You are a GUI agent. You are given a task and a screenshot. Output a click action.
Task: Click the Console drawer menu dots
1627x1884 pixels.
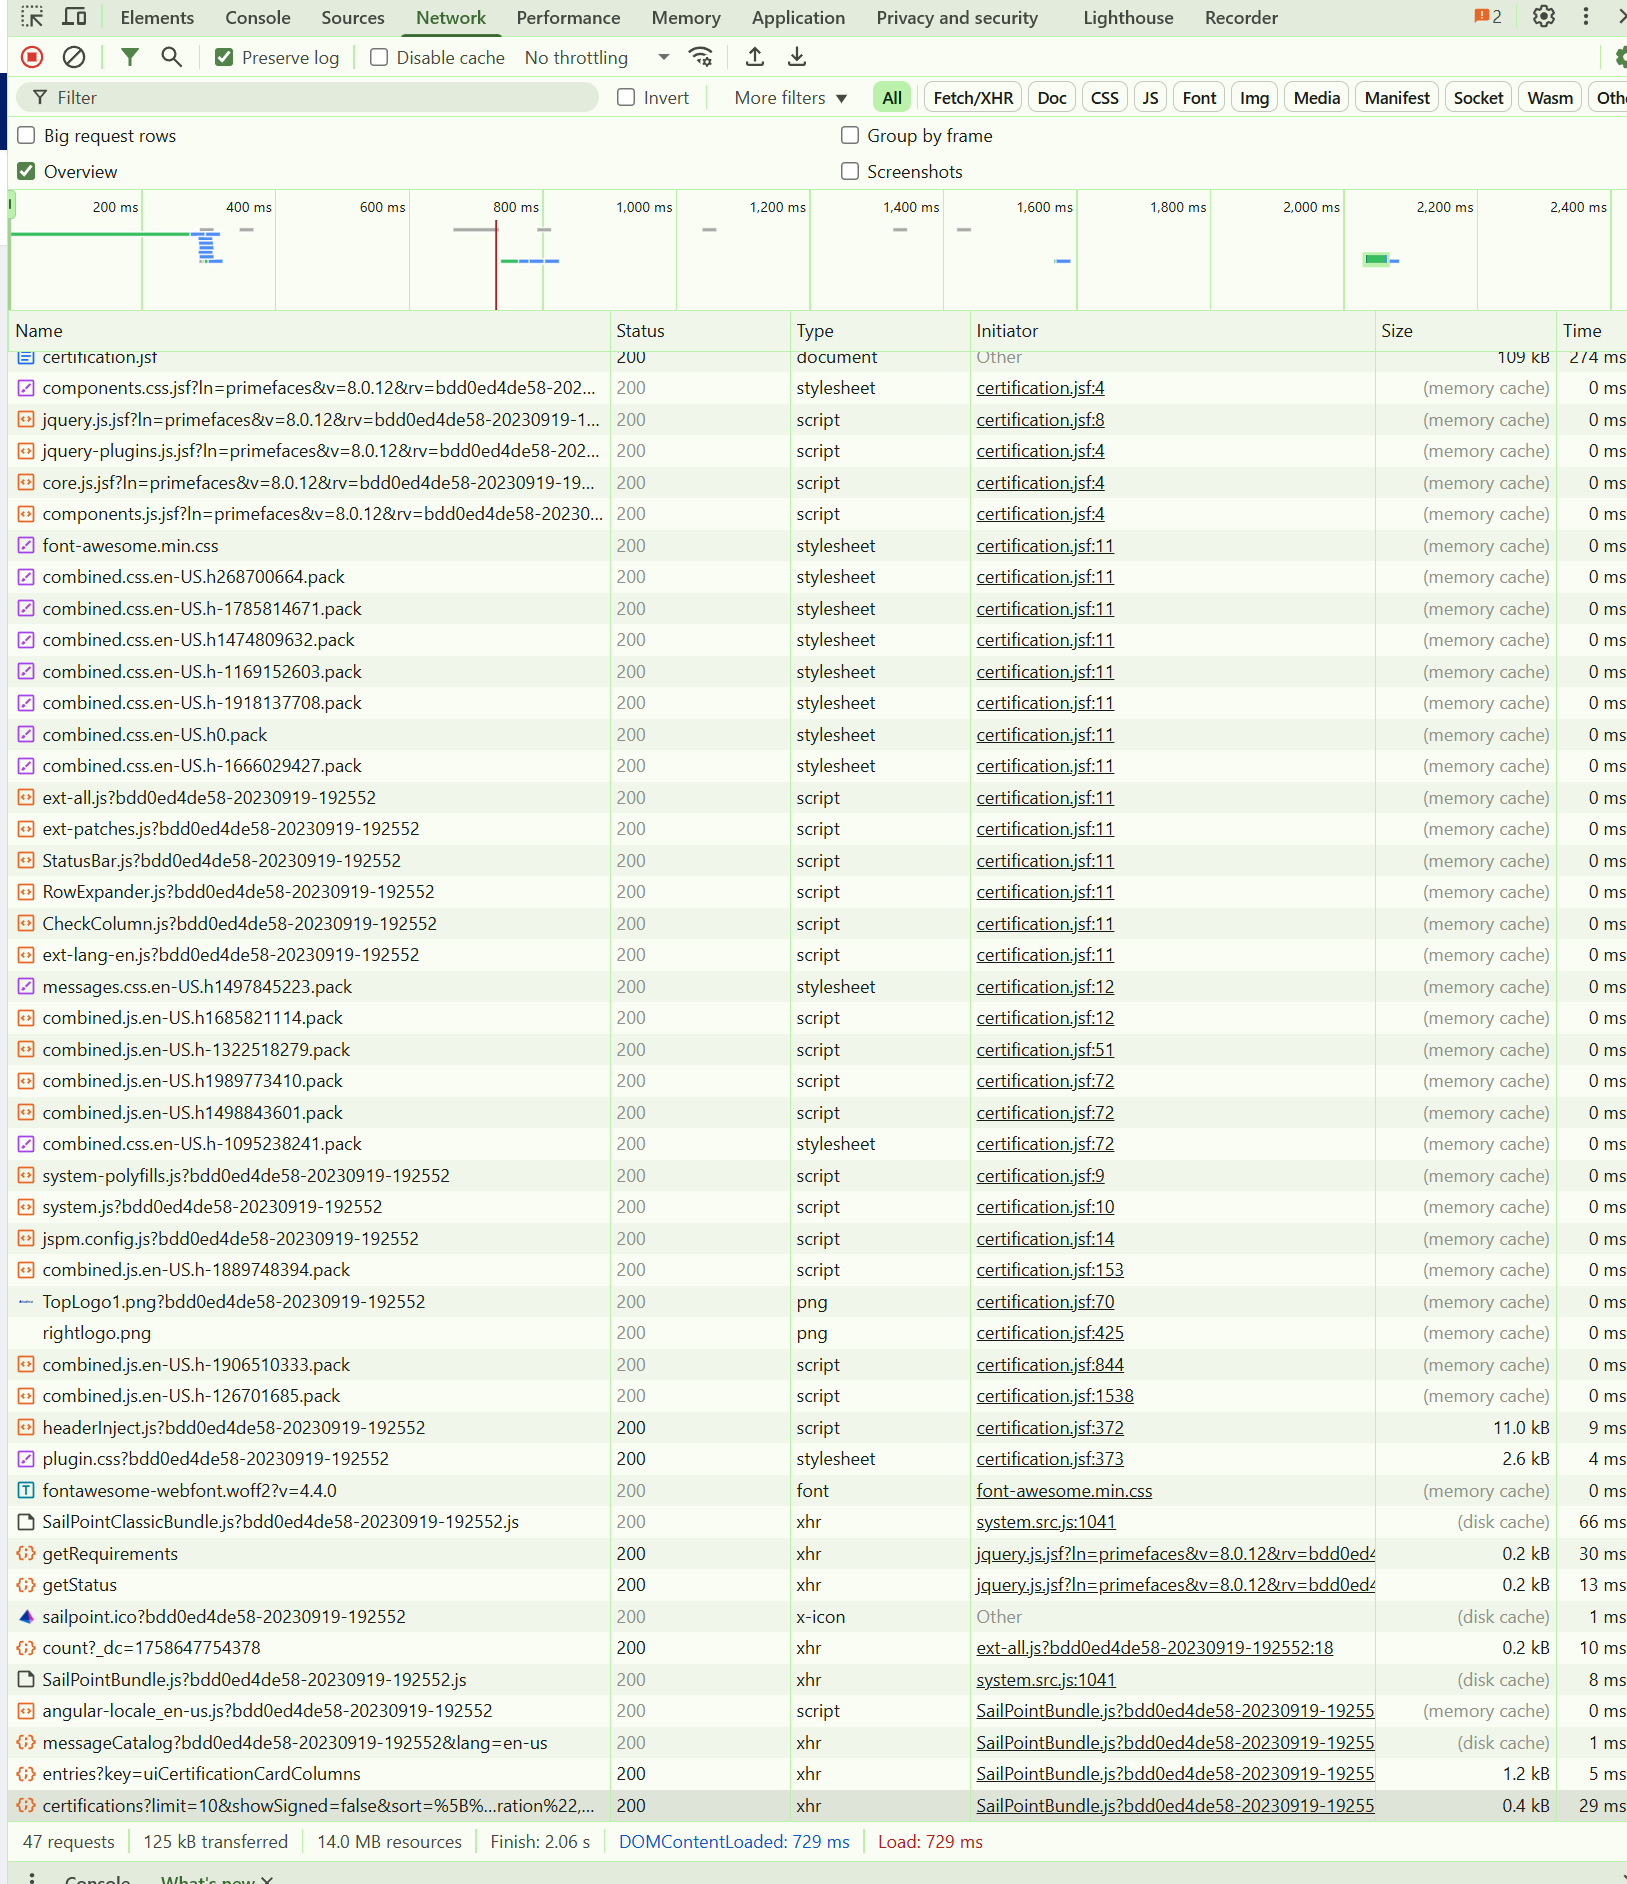32,1877
